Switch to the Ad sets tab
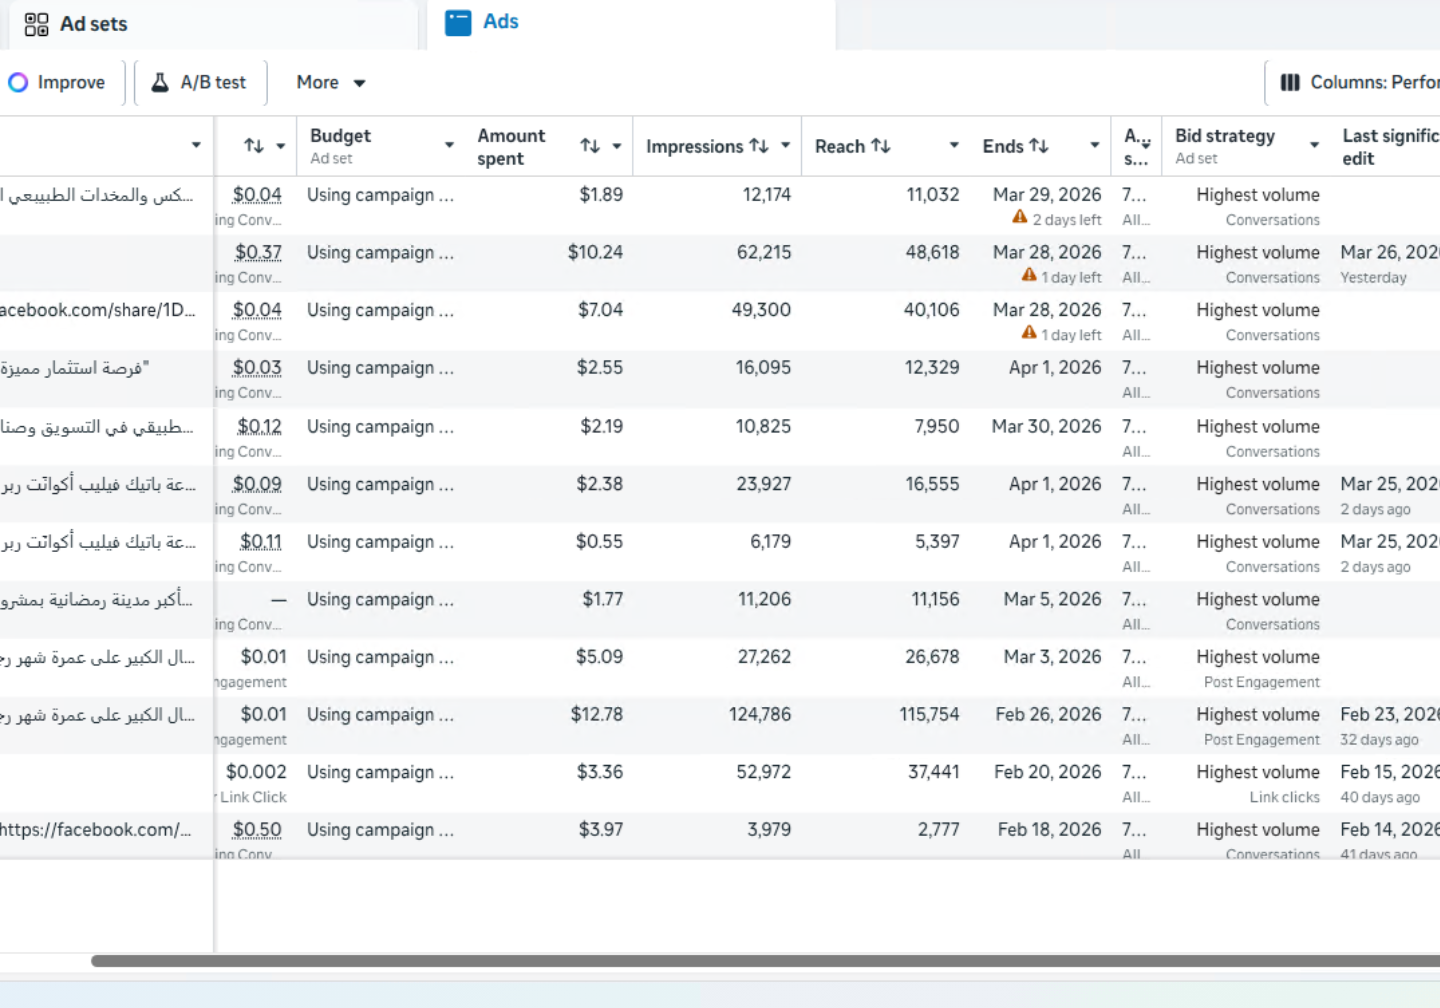The width and height of the screenshot is (1440, 1008). pos(93,24)
